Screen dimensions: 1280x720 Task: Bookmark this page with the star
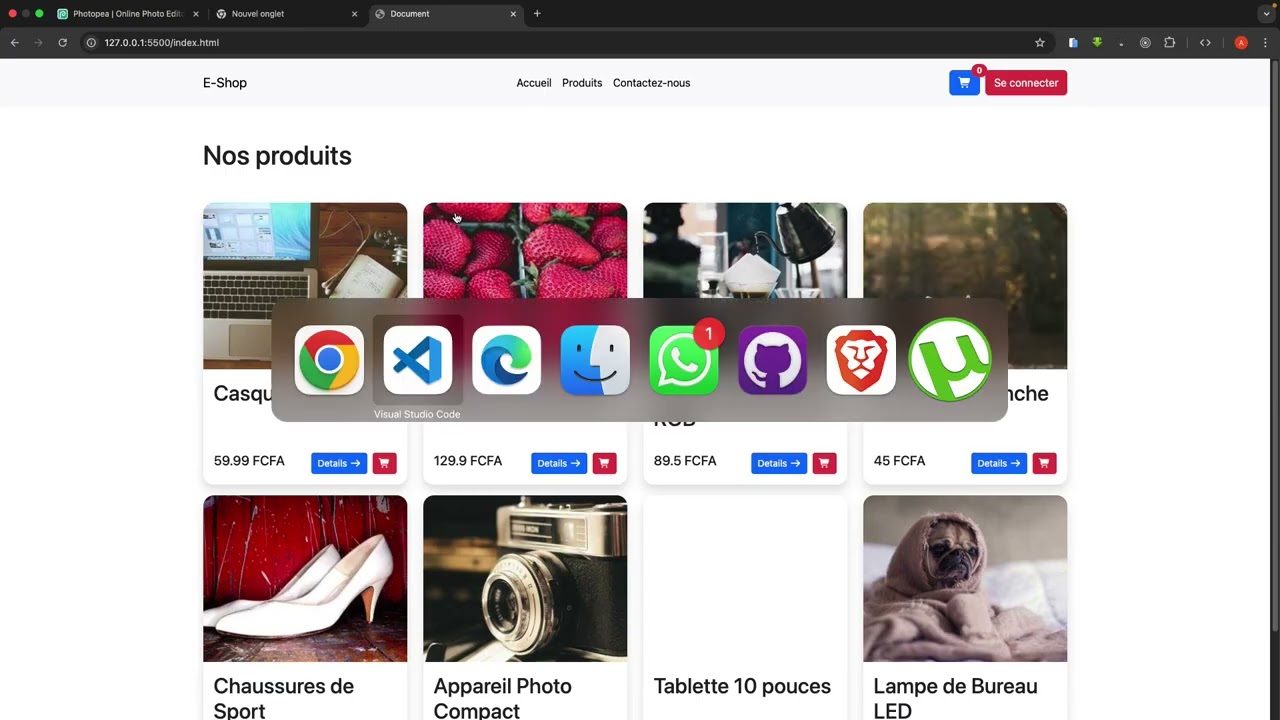pos(1040,43)
